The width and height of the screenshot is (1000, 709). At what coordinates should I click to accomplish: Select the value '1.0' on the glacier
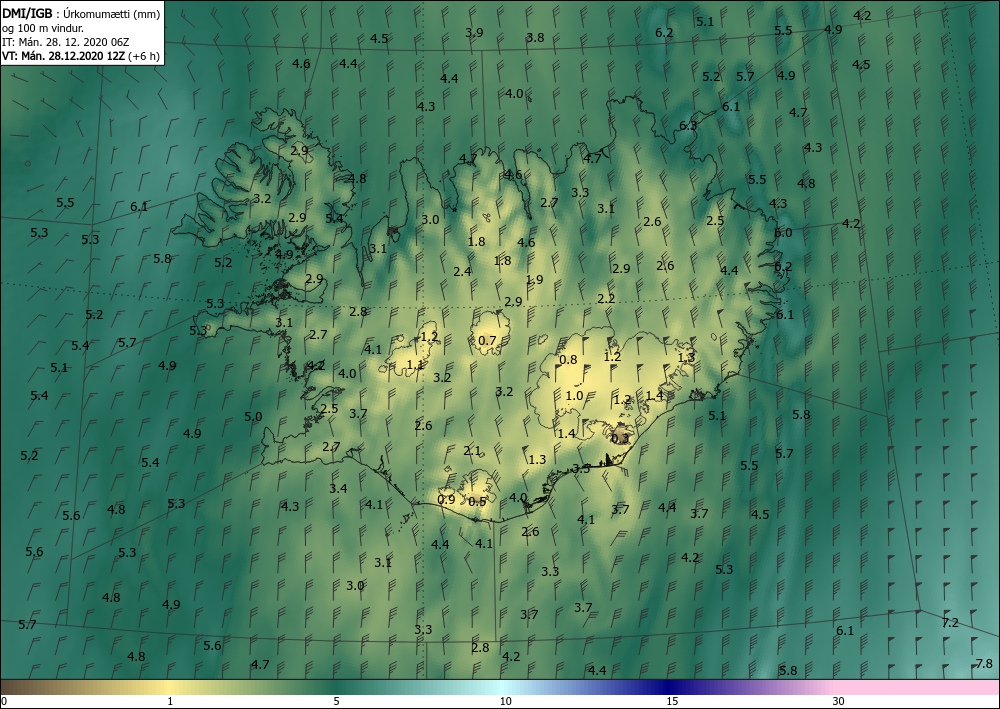pyautogui.click(x=574, y=395)
